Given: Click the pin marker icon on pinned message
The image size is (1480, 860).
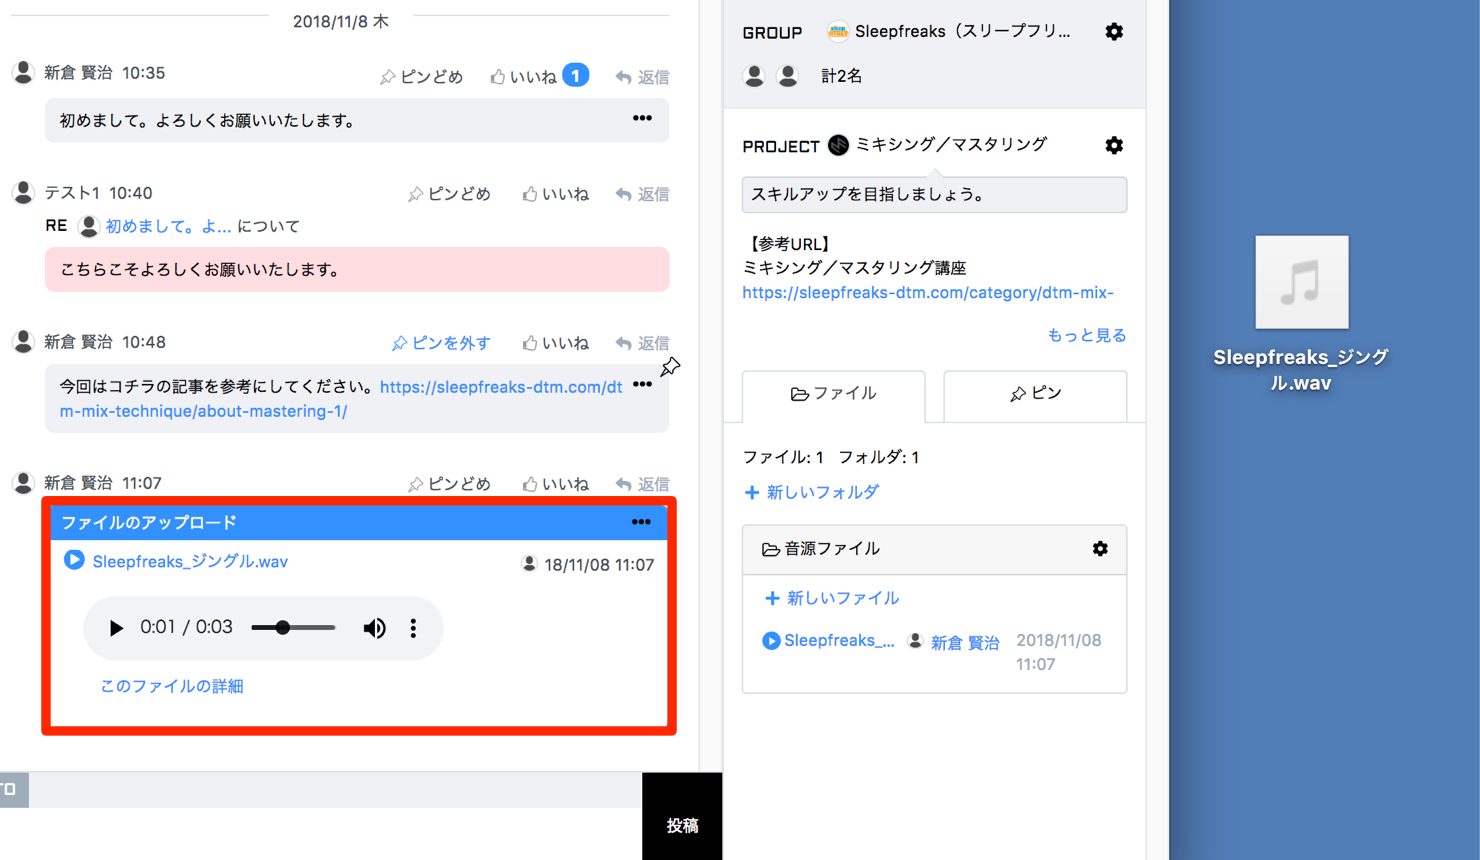Looking at the screenshot, I should click(x=670, y=367).
